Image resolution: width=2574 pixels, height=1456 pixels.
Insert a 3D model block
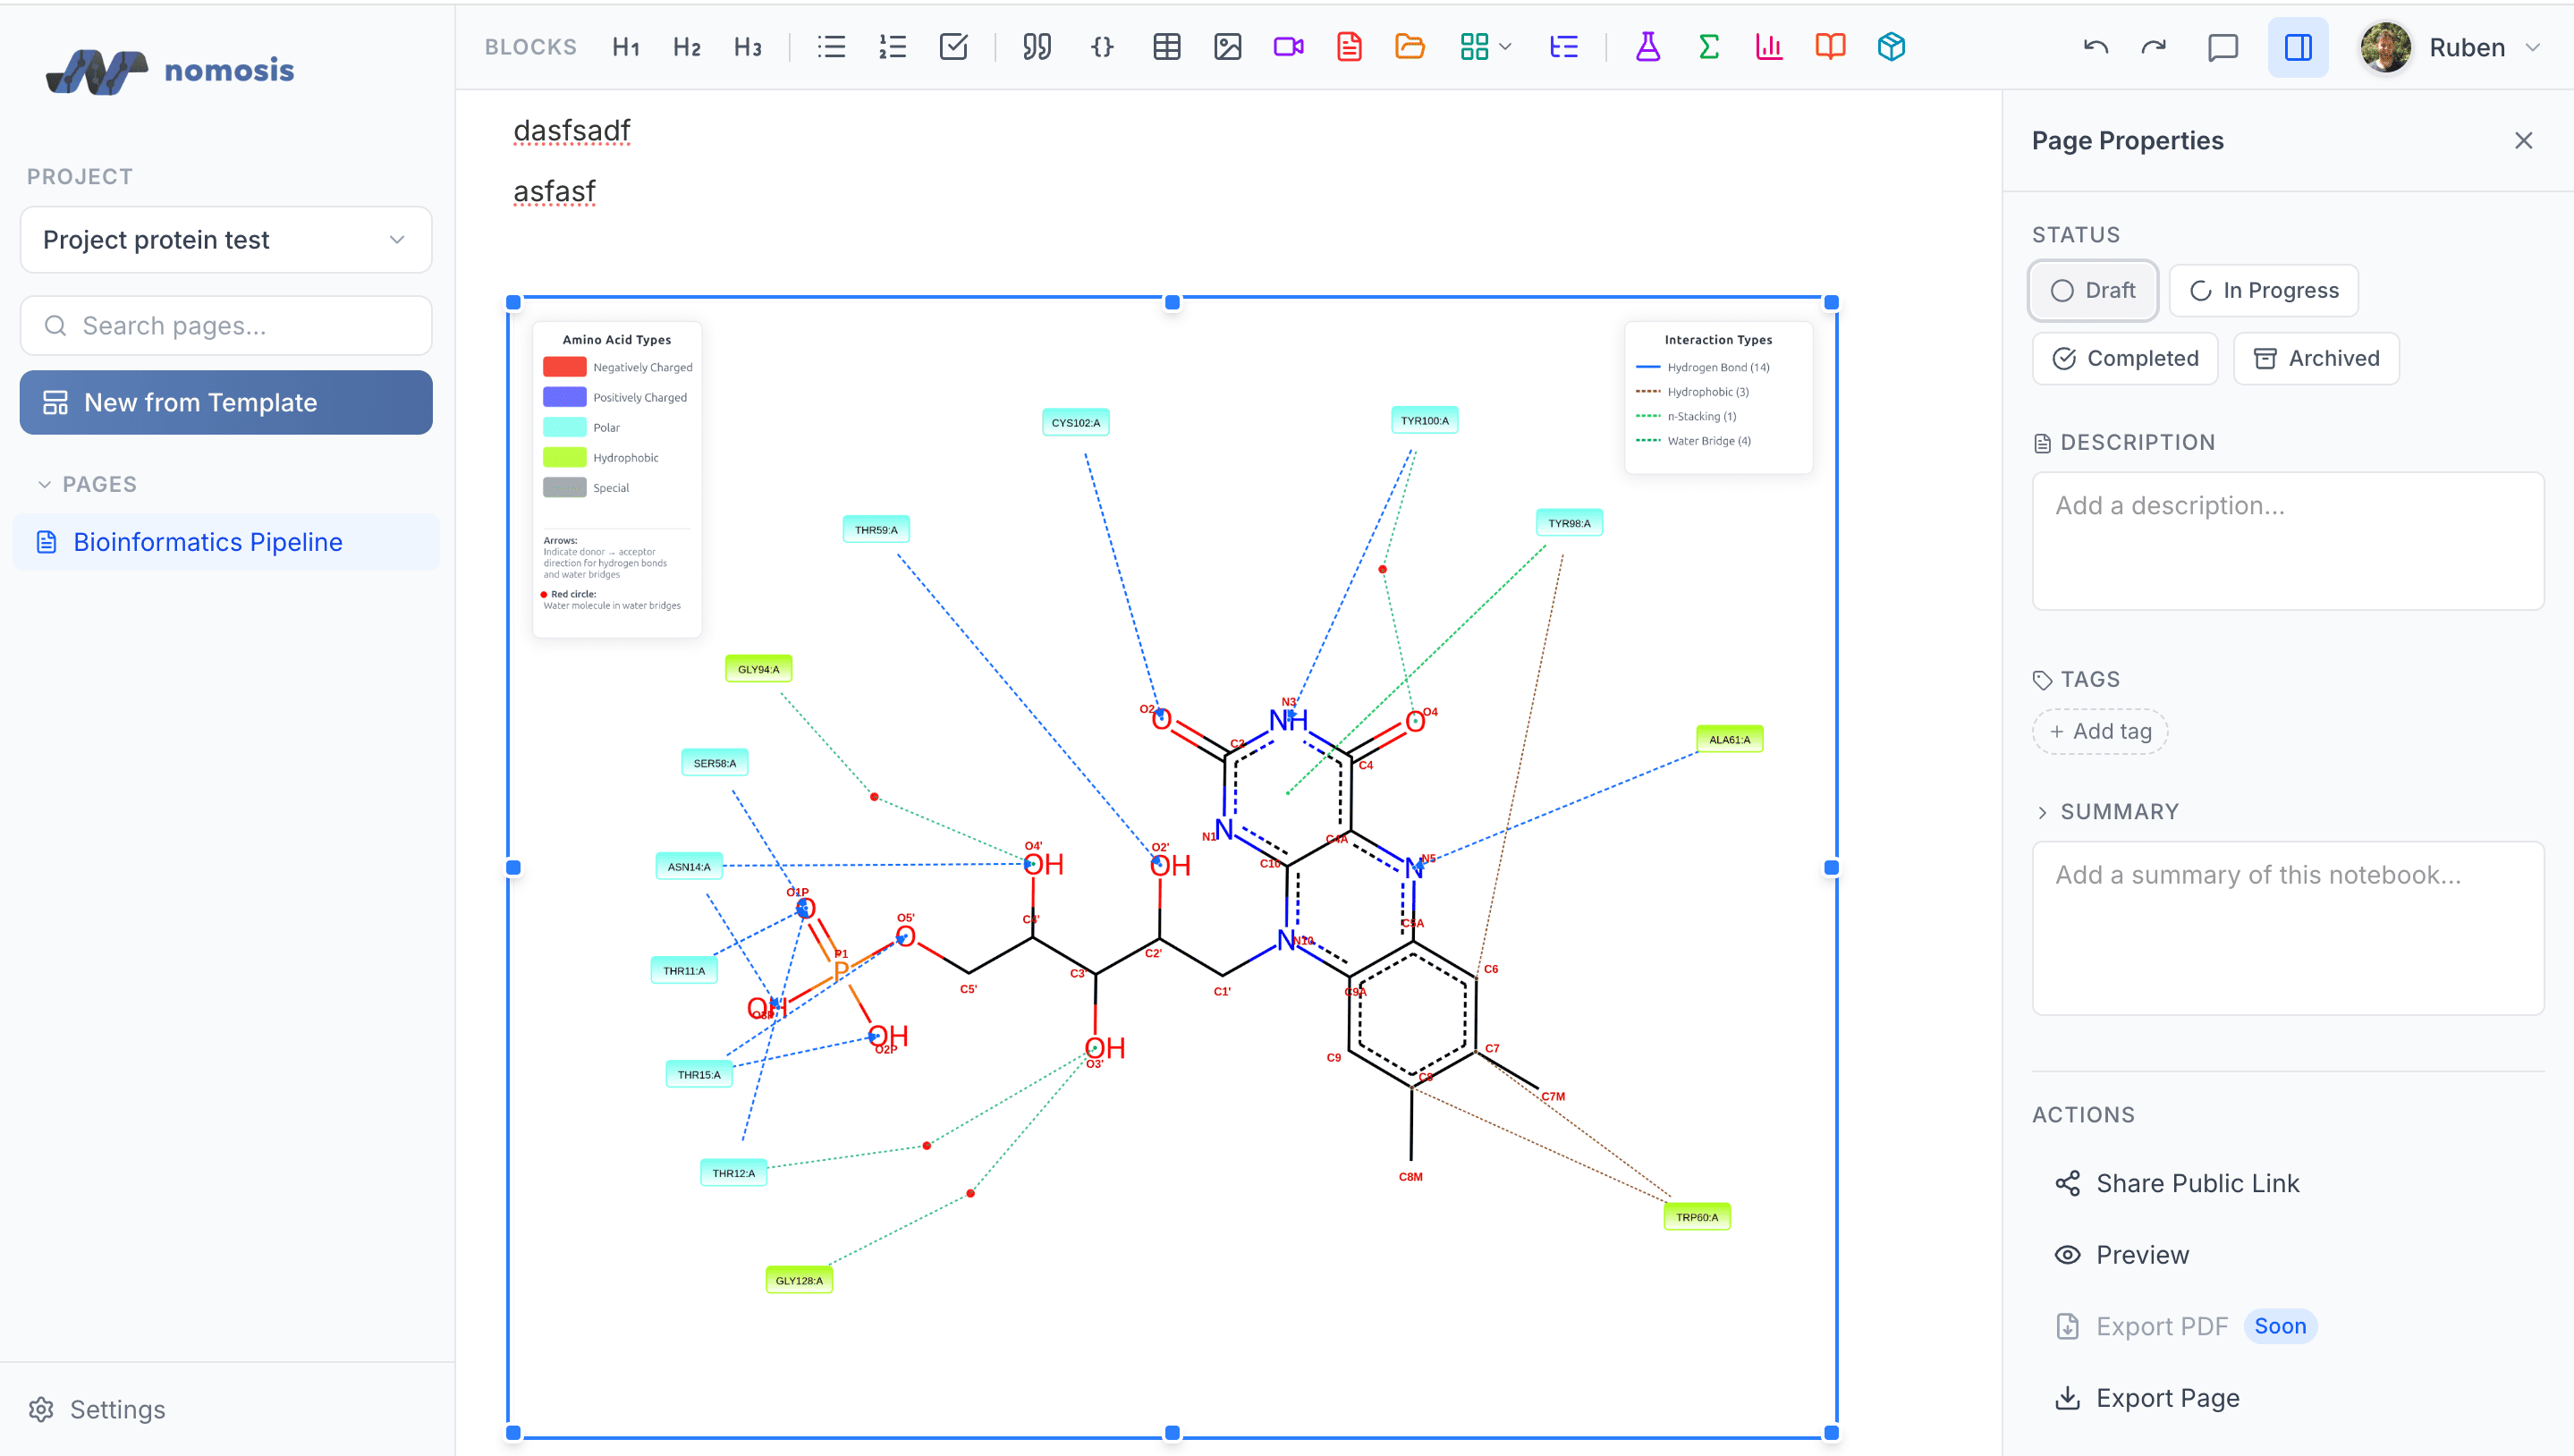coord(1890,46)
